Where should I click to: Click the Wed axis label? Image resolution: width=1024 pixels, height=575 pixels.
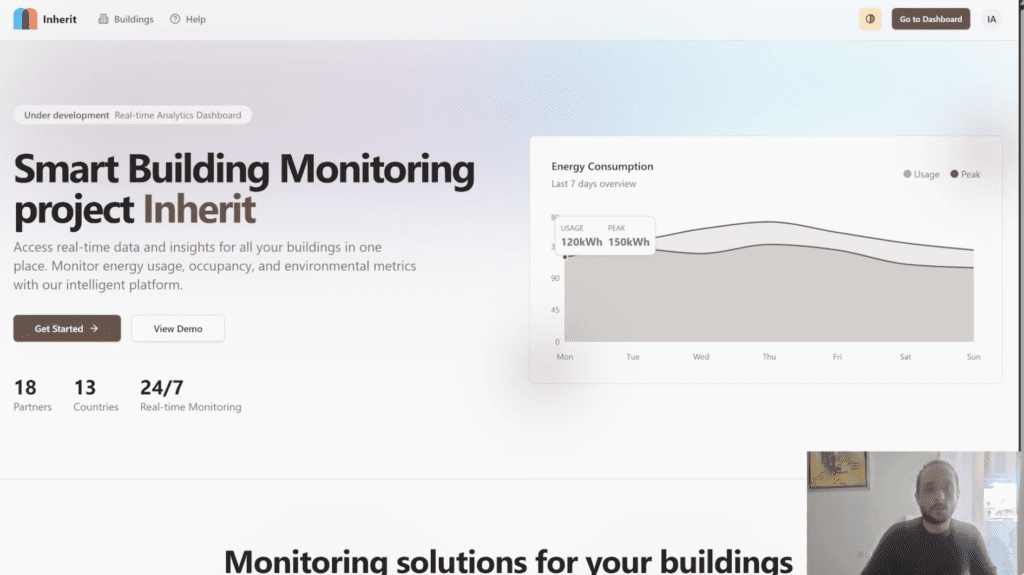pos(701,357)
